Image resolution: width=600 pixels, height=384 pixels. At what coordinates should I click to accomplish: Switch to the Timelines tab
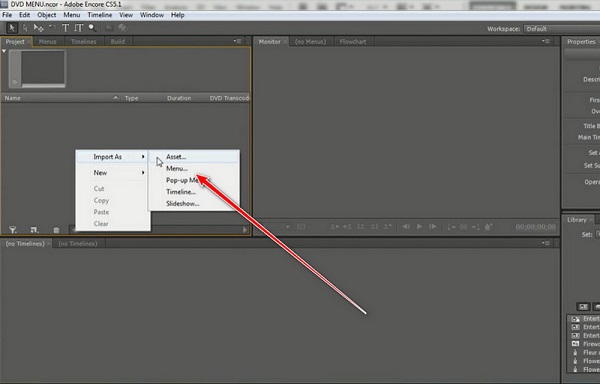tap(83, 42)
